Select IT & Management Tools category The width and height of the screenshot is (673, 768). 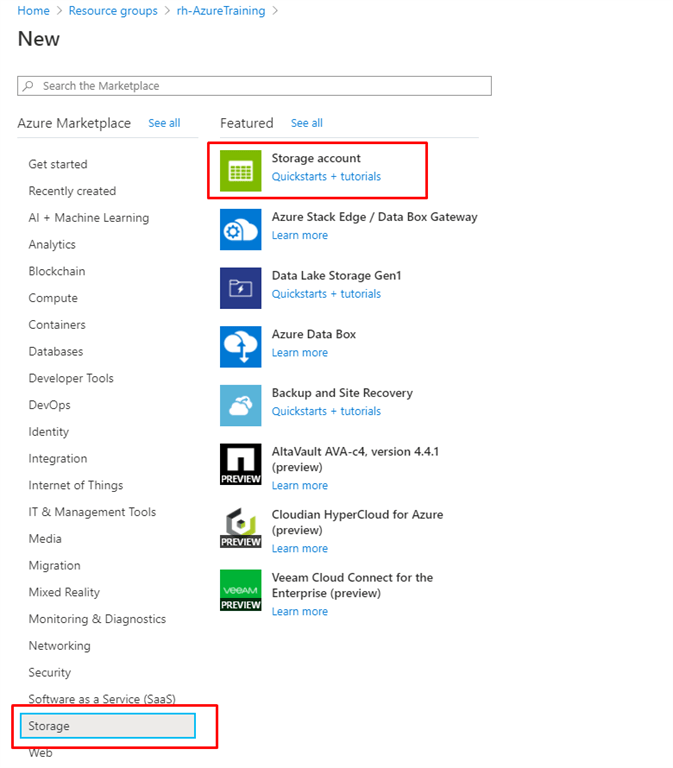92,512
